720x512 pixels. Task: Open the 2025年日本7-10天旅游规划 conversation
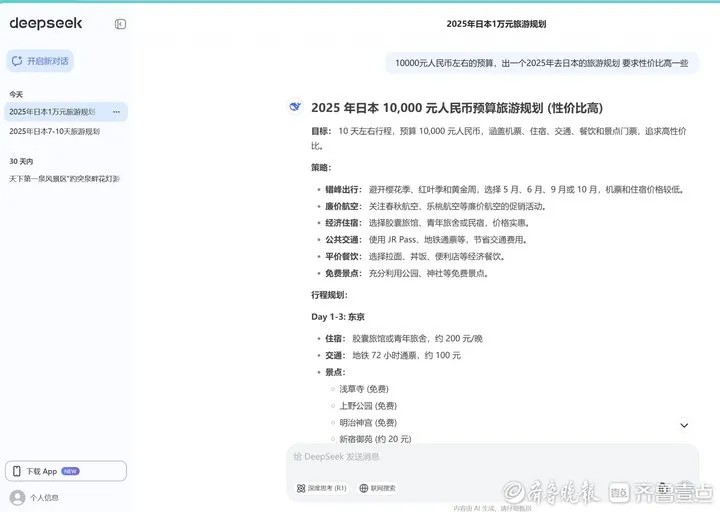54,131
